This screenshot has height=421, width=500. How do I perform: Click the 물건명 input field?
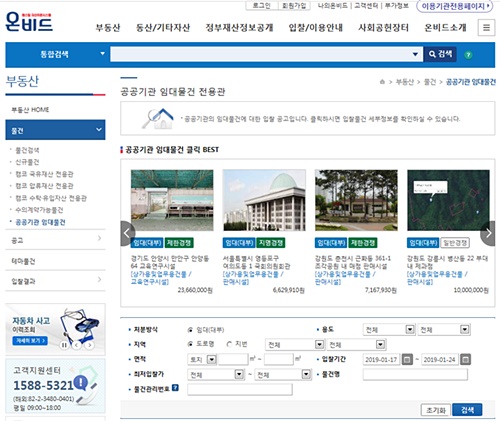tap(415, 375)
